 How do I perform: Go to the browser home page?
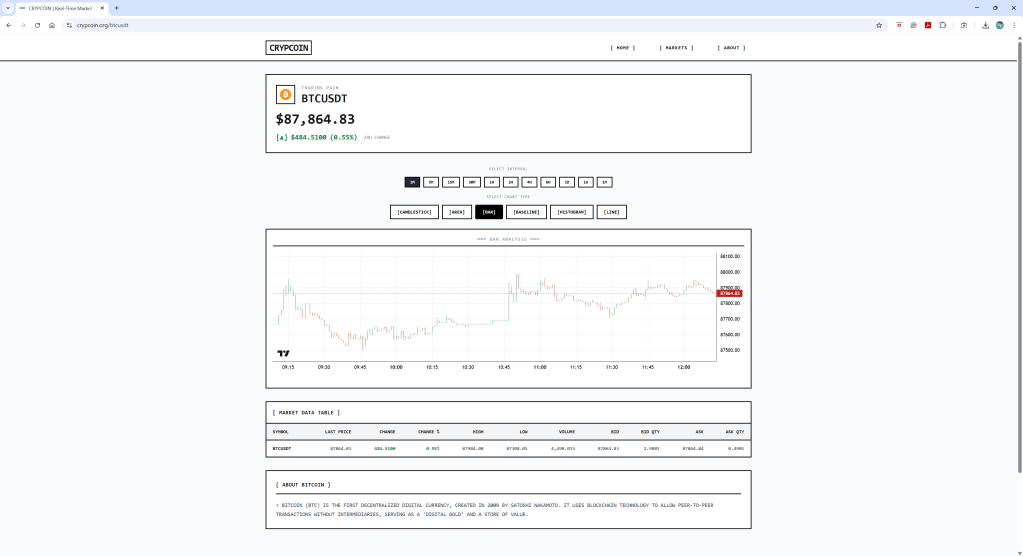[x=51, y=25]
